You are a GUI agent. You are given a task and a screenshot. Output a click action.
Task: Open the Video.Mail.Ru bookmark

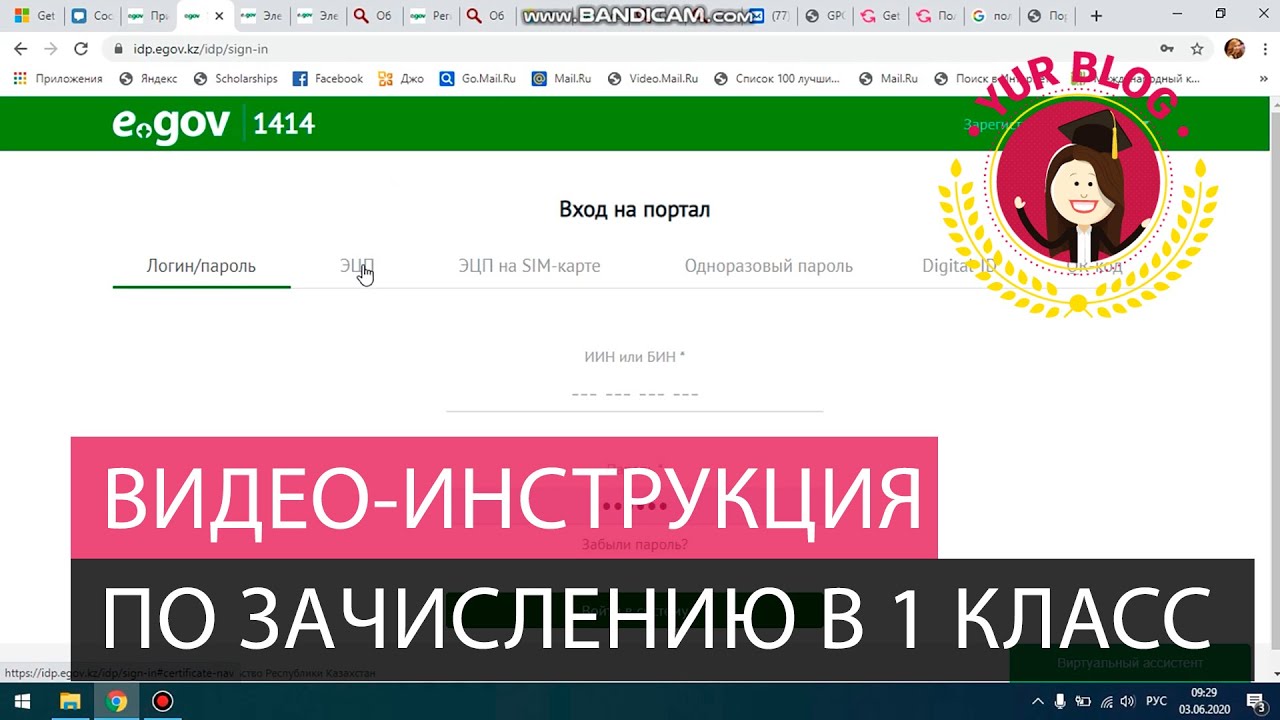653,79
